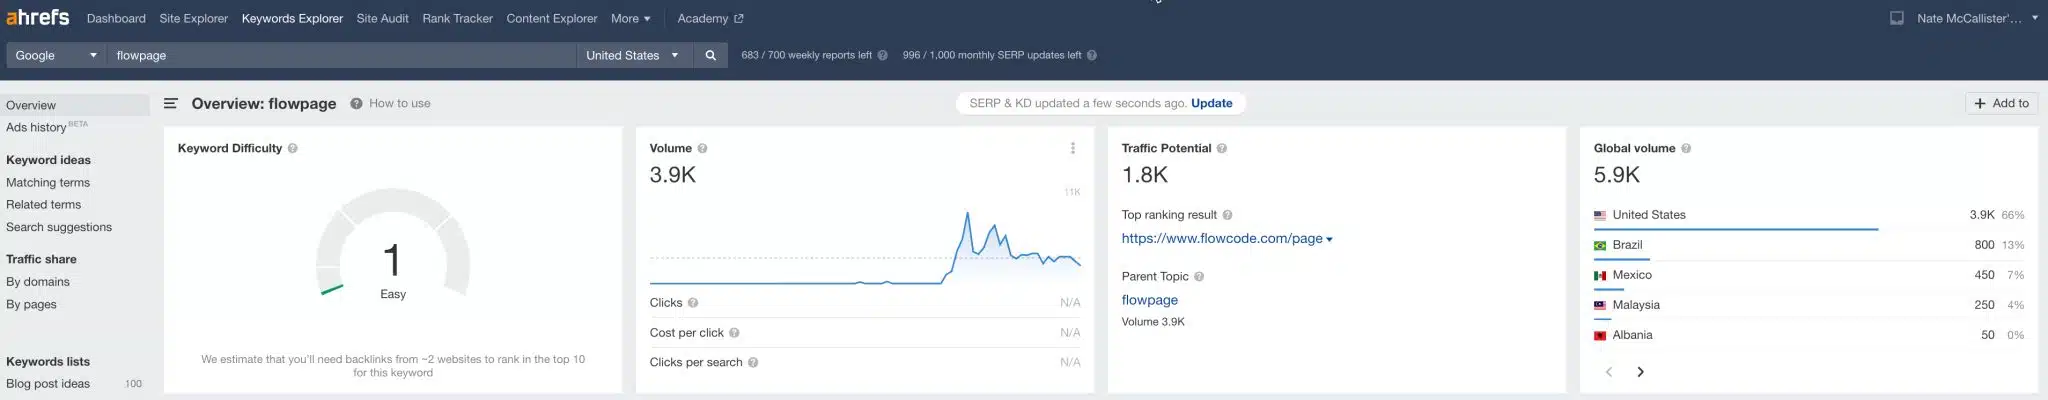Expand the More navigation menu
Screen dimensions: 2048x400
pos(630,18)
